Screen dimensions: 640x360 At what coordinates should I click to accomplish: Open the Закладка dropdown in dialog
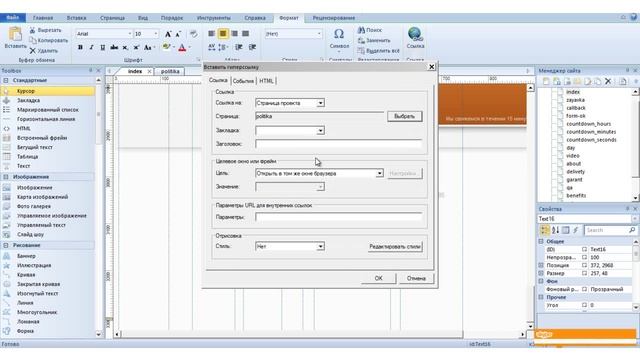click(320, 131)
